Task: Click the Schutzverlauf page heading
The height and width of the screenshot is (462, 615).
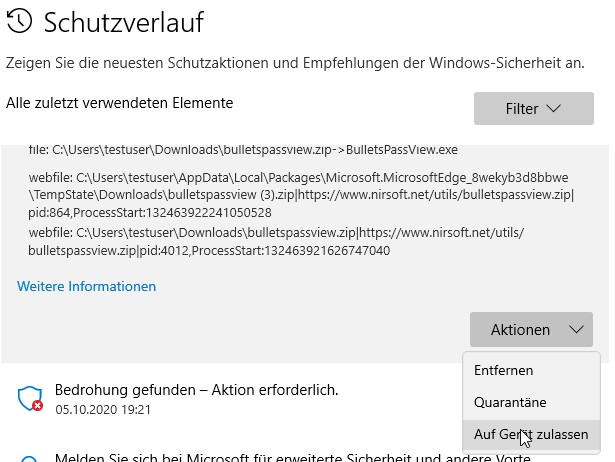Action: click(x=122, y=22)
